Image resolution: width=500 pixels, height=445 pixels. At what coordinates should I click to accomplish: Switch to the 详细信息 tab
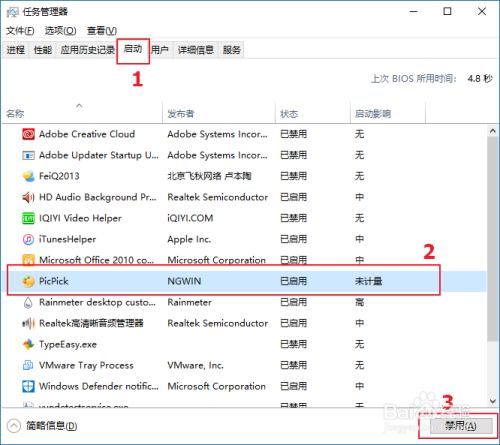click(196, 50)
